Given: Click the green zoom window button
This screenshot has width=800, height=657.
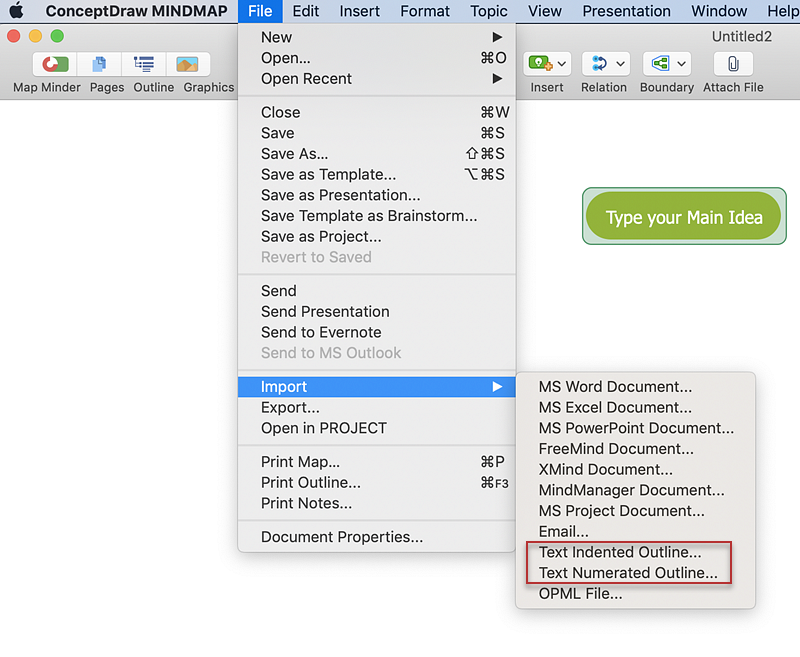Looking at the screenshot, I should tap(57, 36).
